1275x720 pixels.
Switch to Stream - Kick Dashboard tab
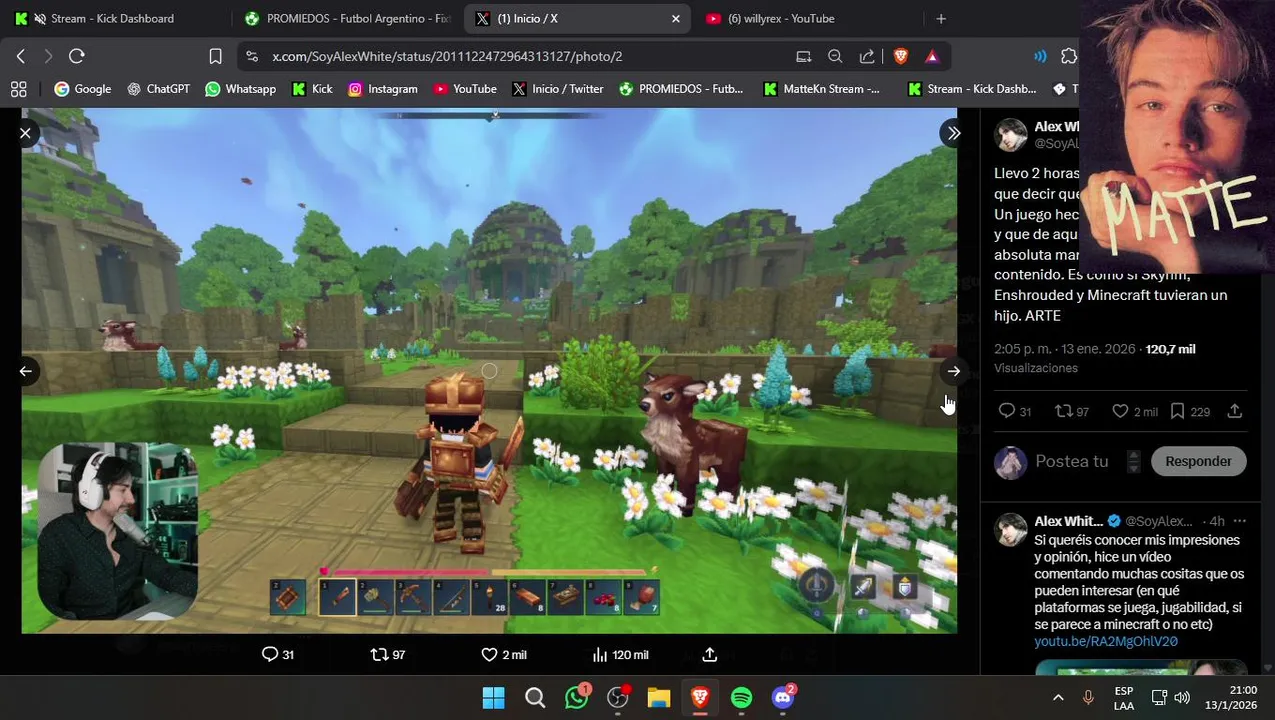(112, 18)
